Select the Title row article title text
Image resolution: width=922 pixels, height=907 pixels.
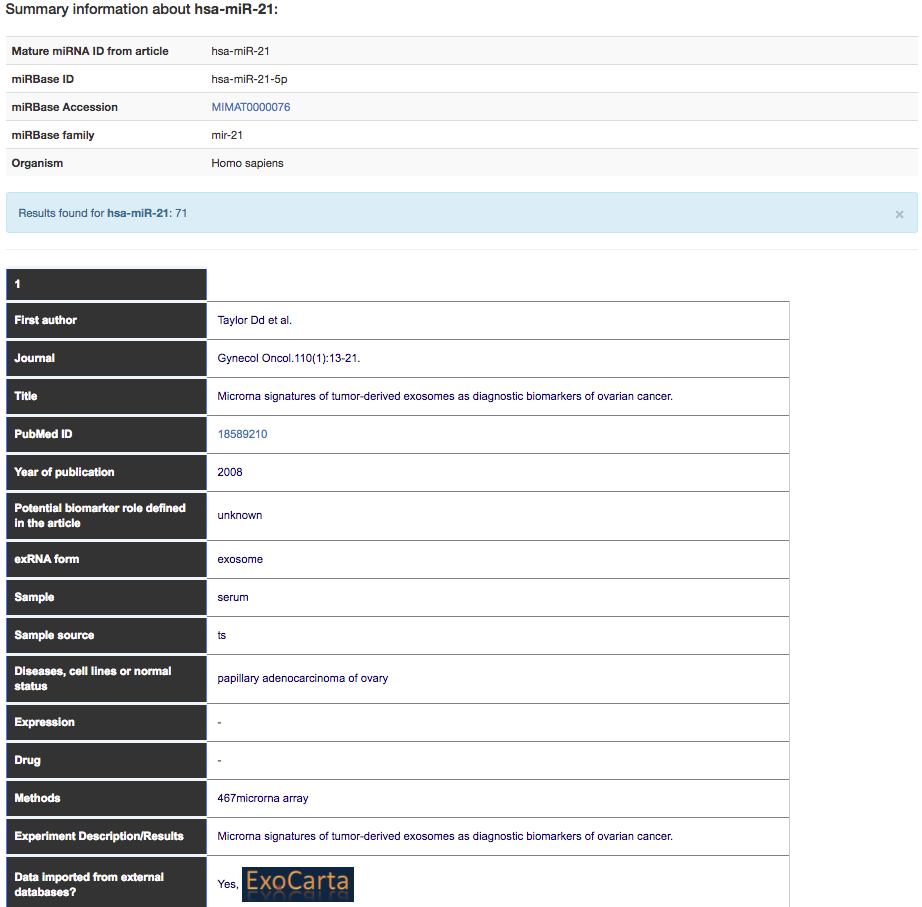[x=445, y=396]
